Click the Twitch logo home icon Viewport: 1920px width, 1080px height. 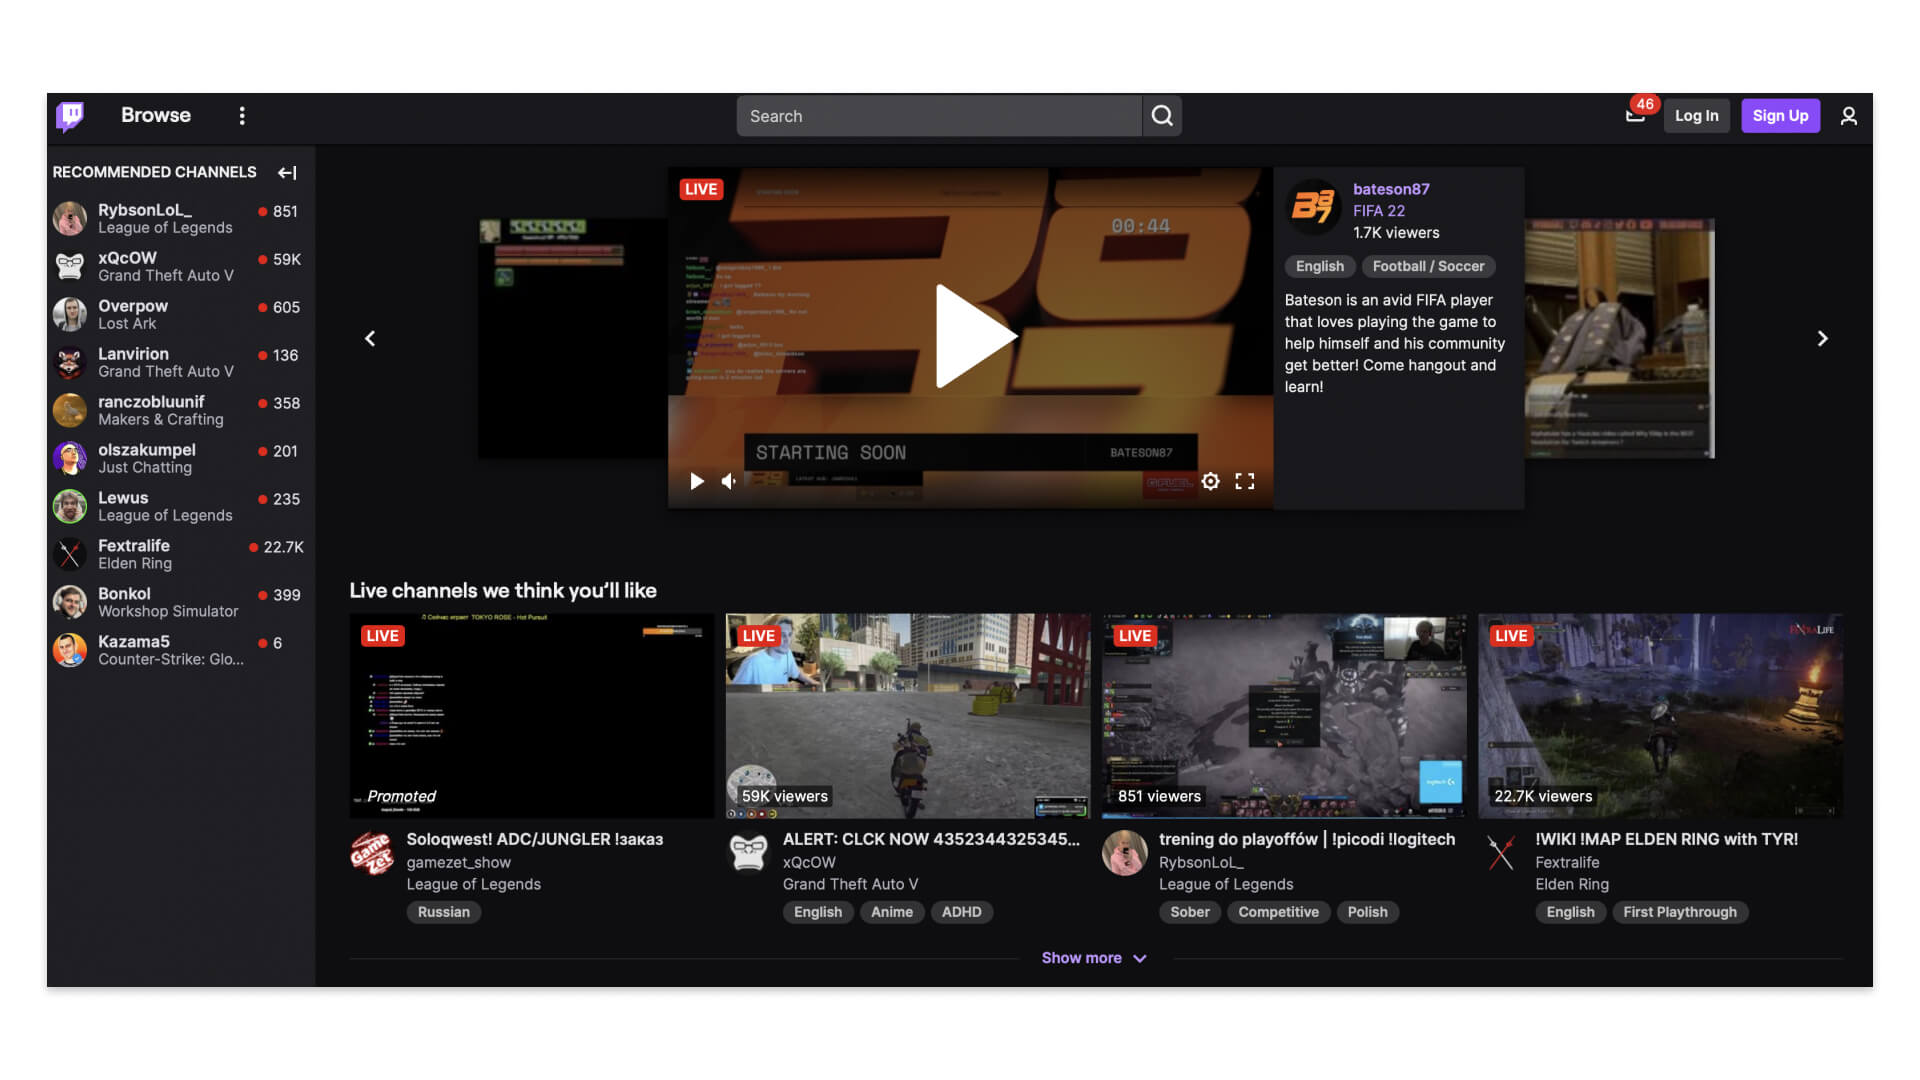tap(70, 116)
